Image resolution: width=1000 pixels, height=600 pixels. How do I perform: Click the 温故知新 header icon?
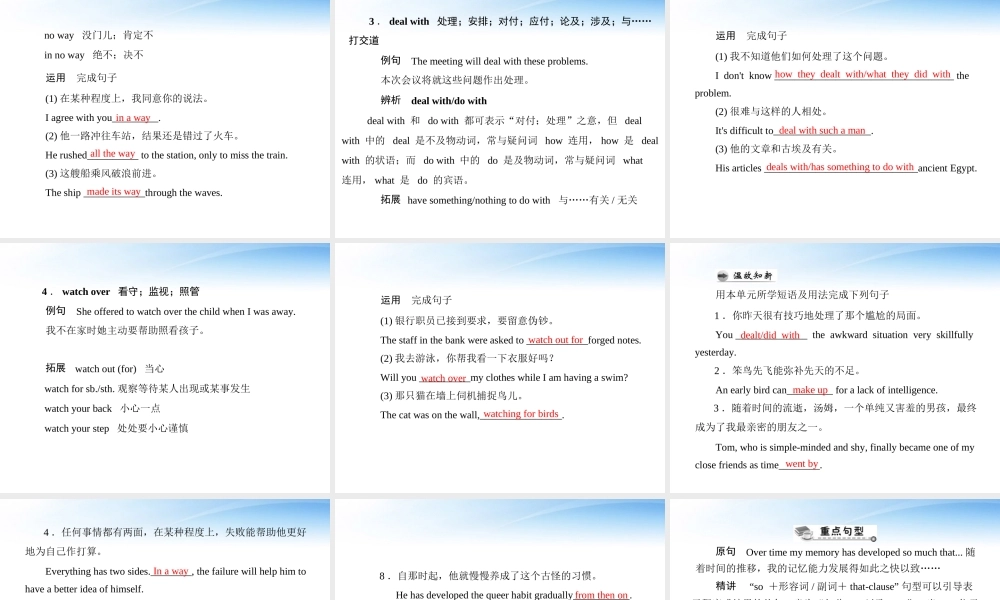[x=723, y=276]
